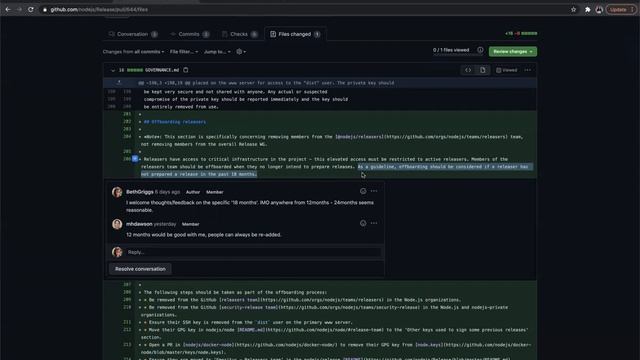640x360 pixels.
Task: Click the GOVERNANCE.md file name
Action: (162, 70)
